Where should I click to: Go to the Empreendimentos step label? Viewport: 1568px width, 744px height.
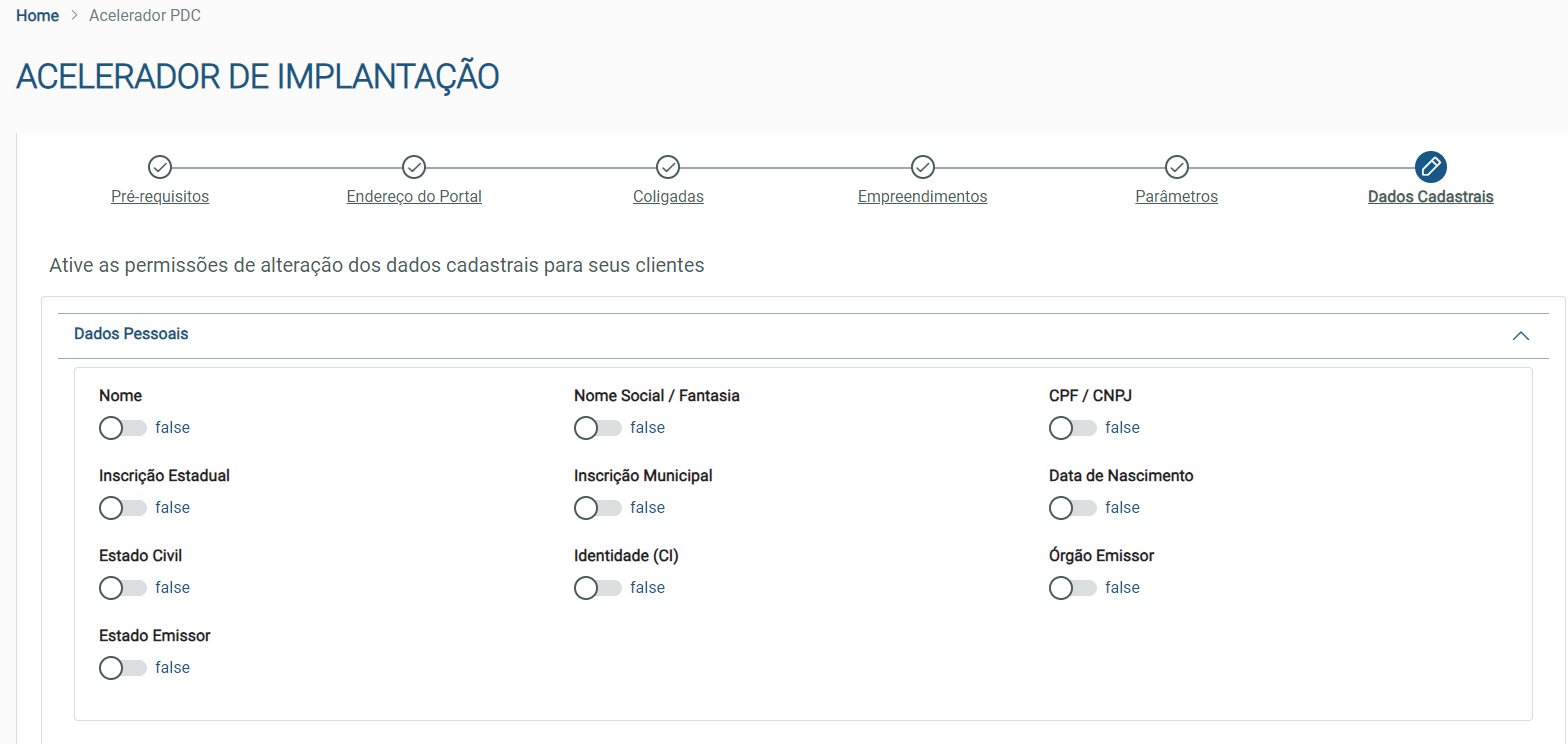tap(922, 197)
